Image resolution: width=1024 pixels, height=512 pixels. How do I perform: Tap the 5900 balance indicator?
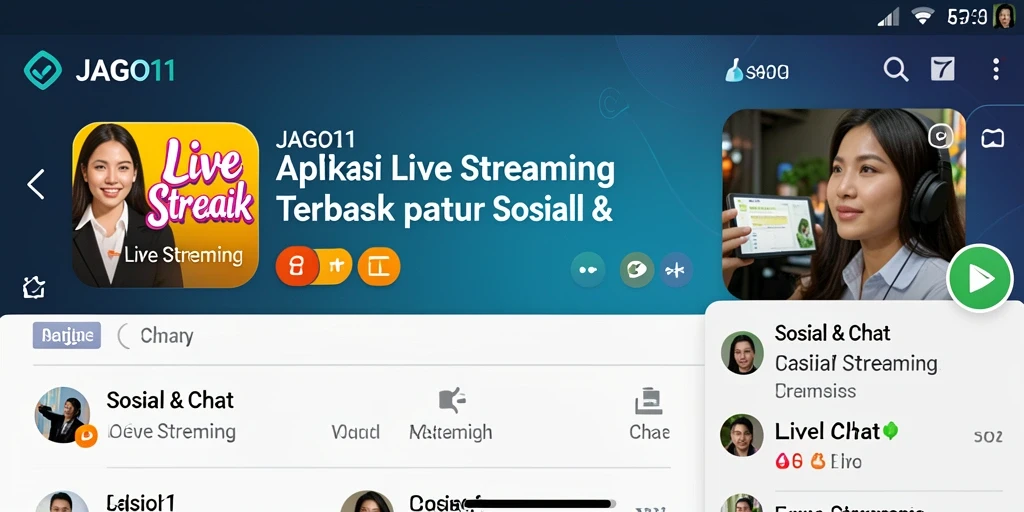(x=758, y=71)
